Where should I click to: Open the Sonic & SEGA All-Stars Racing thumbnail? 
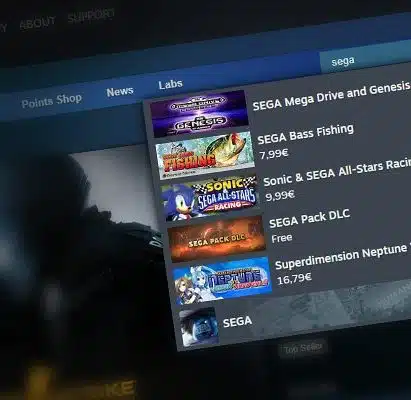(x=210, y=198)
